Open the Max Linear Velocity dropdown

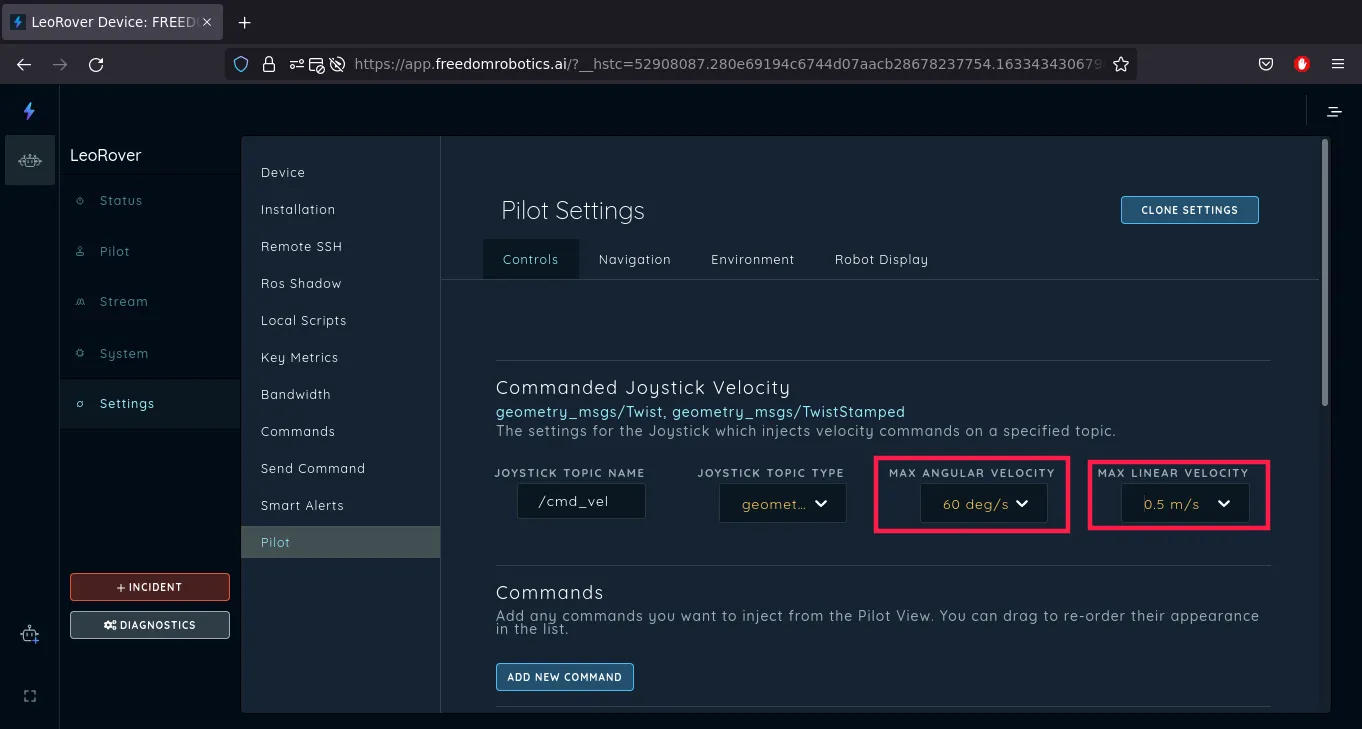pos(1185,504)
